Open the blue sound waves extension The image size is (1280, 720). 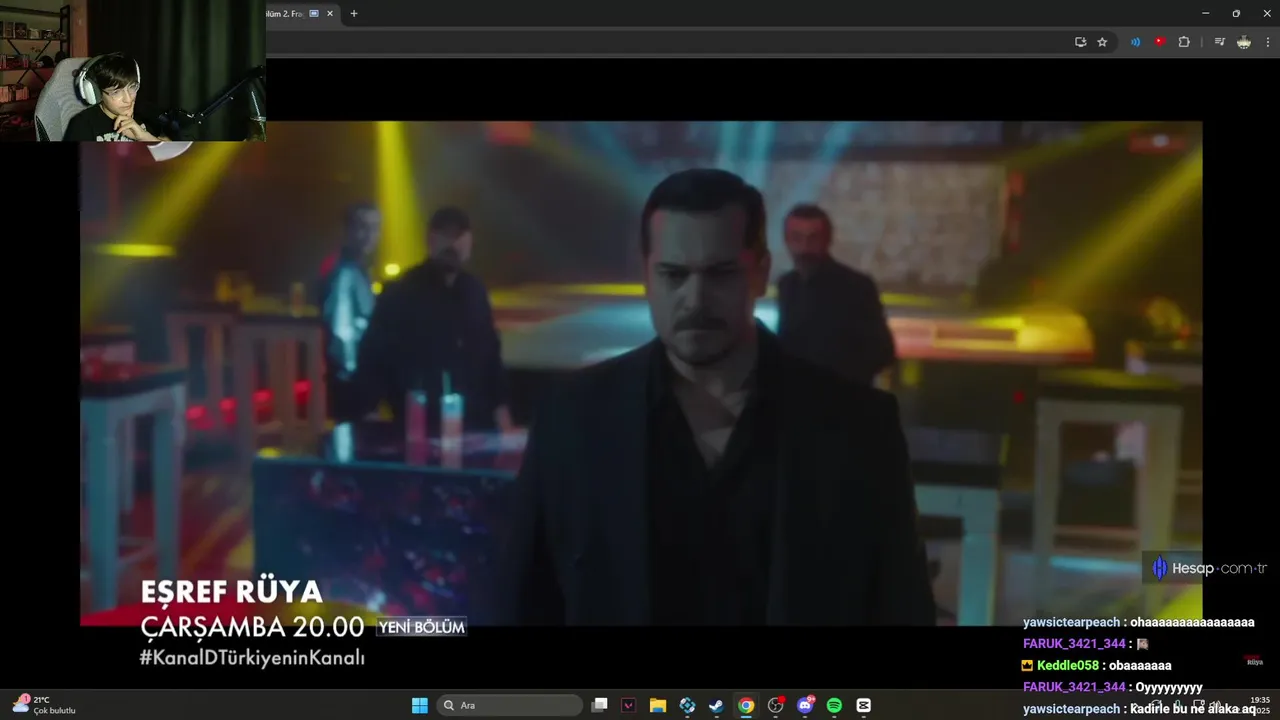click(1135, 42)
